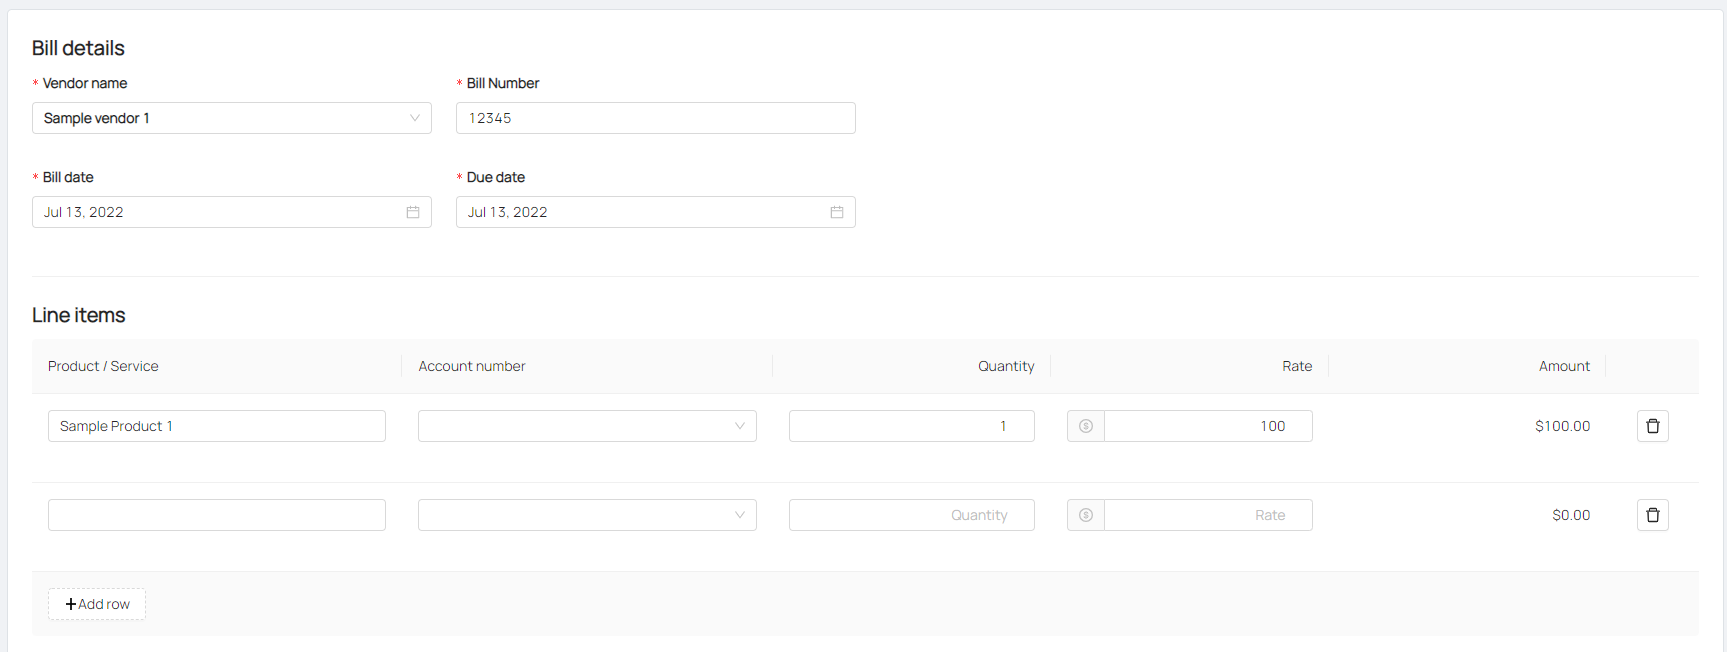This screenshot has width=1727, height=652.
Task: Click the Product / Service column header
Action: click(103, 366)
